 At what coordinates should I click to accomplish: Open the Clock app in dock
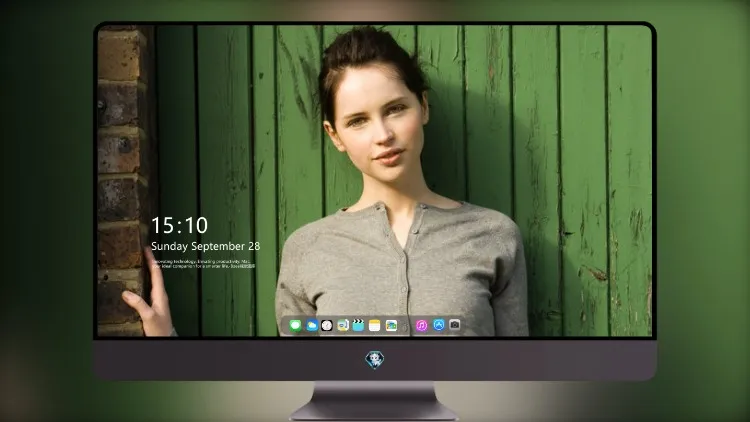(x=327, y=325)
